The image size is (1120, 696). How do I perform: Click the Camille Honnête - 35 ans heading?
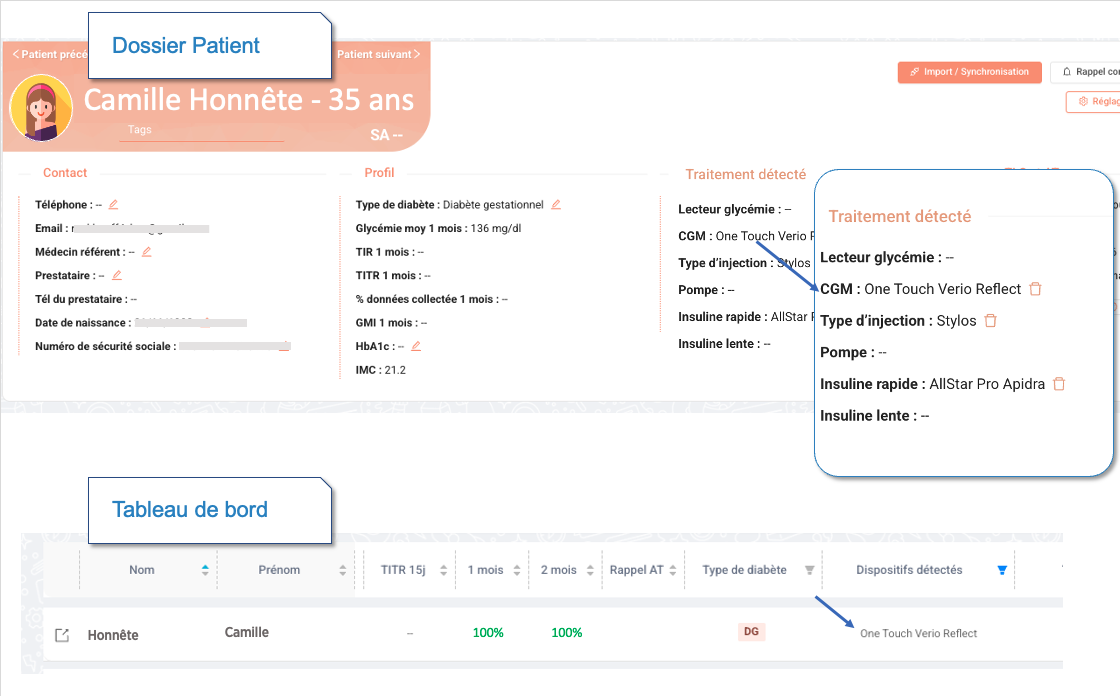pyautogui.click(x=249, y=100)
